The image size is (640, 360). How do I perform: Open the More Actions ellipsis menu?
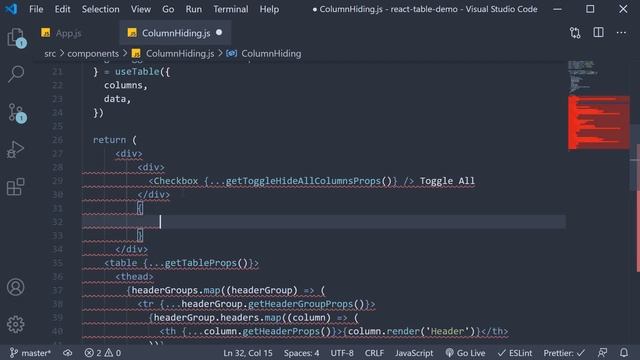pos(621,33)
